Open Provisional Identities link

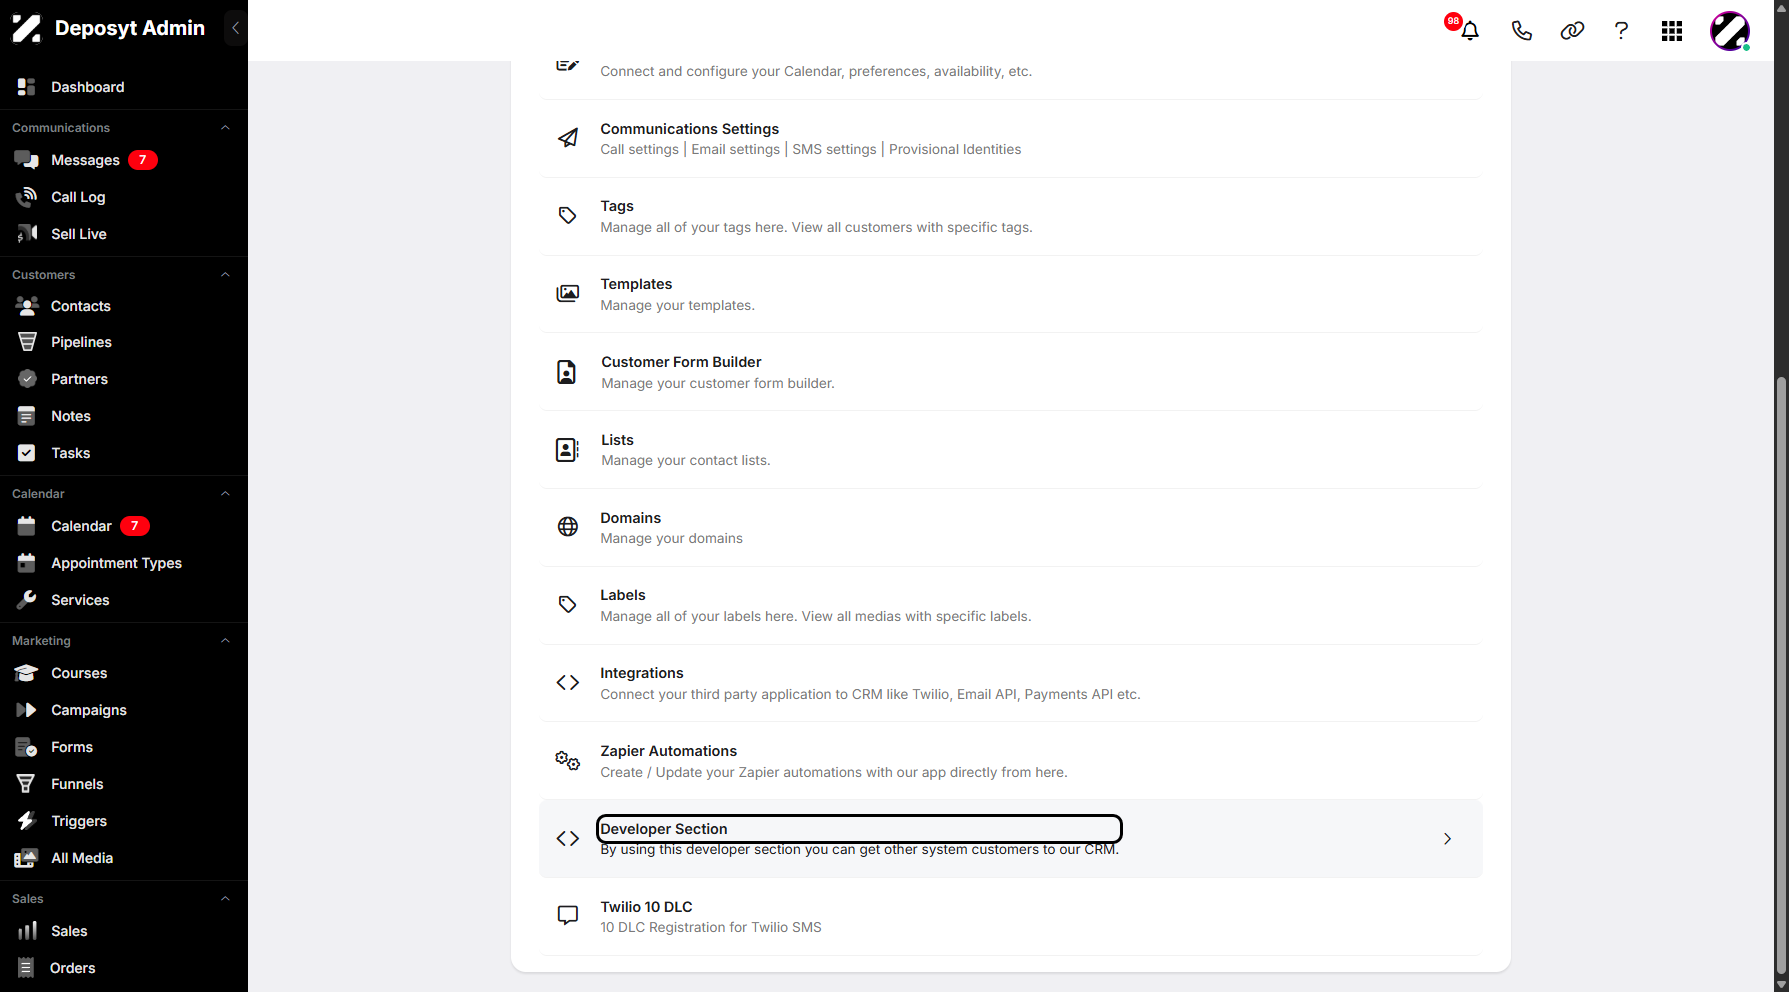pos(955,150)
